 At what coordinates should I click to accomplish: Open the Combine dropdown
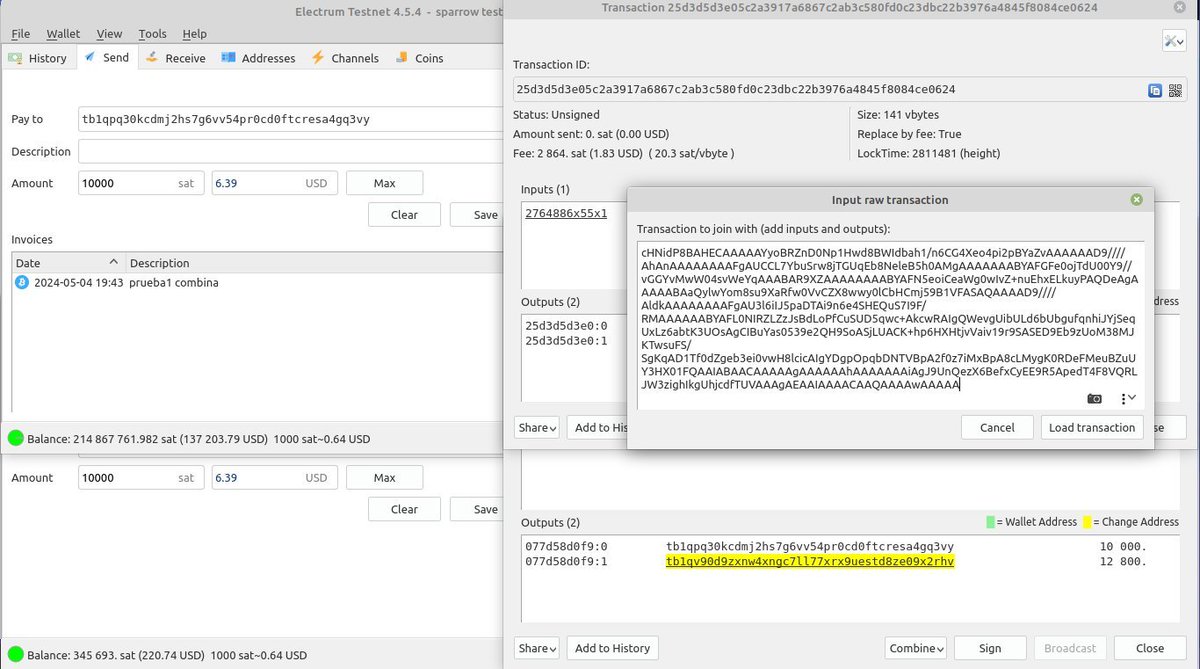(x=917, y=648)
